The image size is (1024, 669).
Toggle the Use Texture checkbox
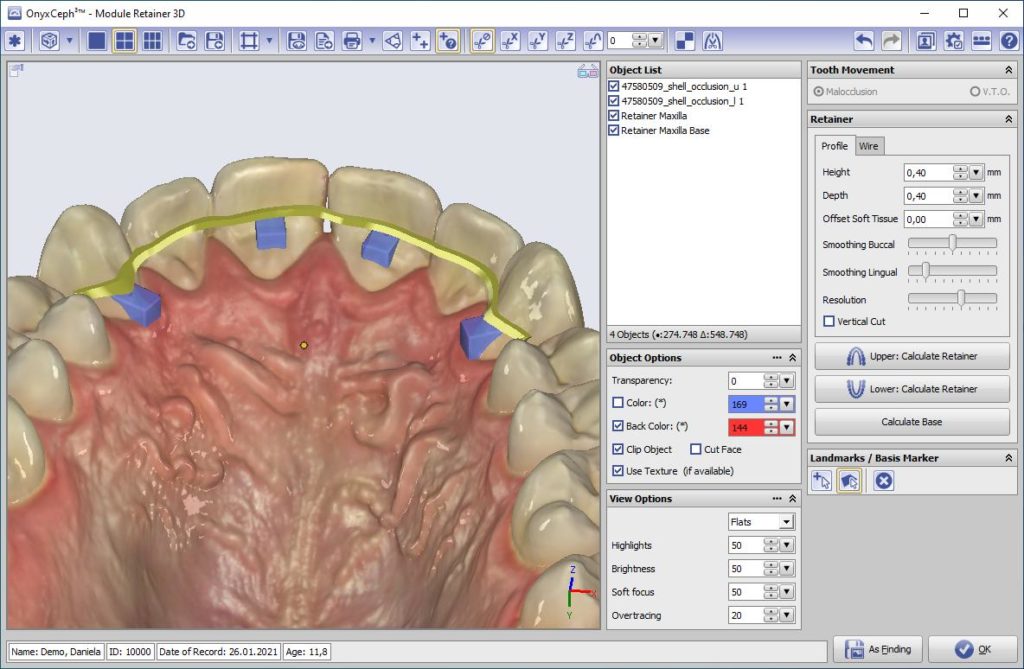pyautogui.click(x=618, y=471)
